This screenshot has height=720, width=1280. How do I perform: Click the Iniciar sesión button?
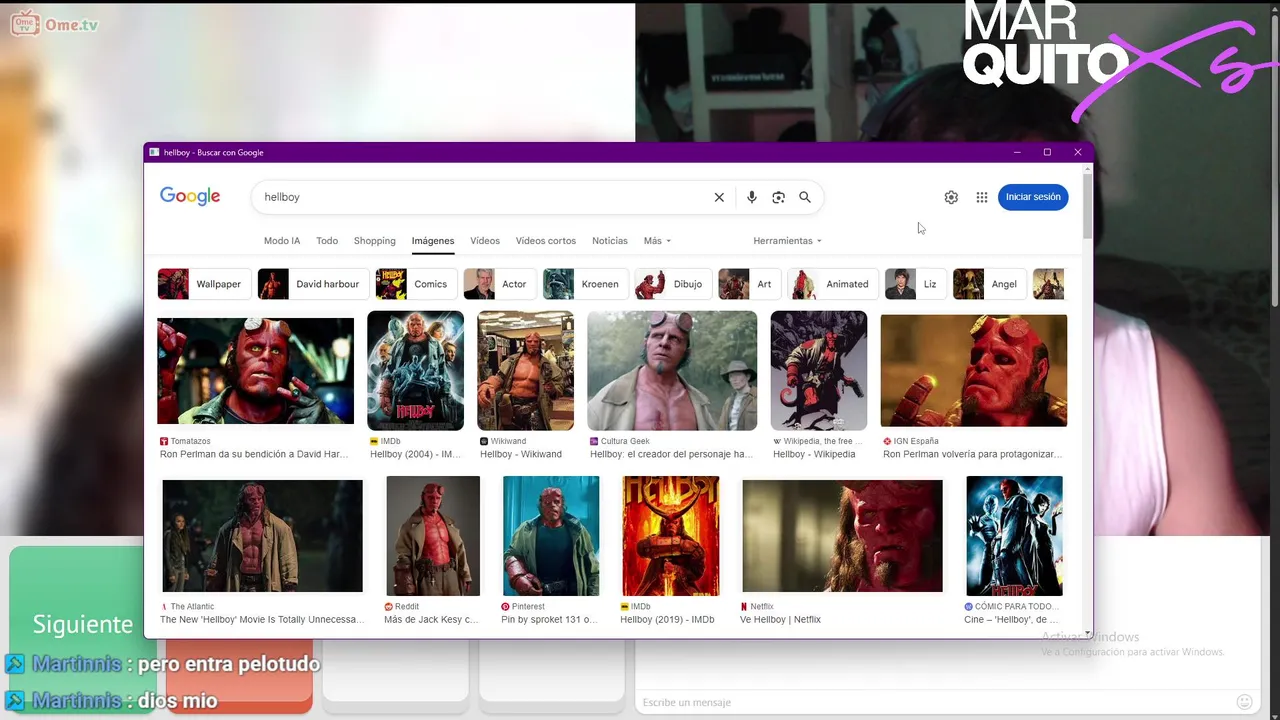click(x=1033, y=197)
